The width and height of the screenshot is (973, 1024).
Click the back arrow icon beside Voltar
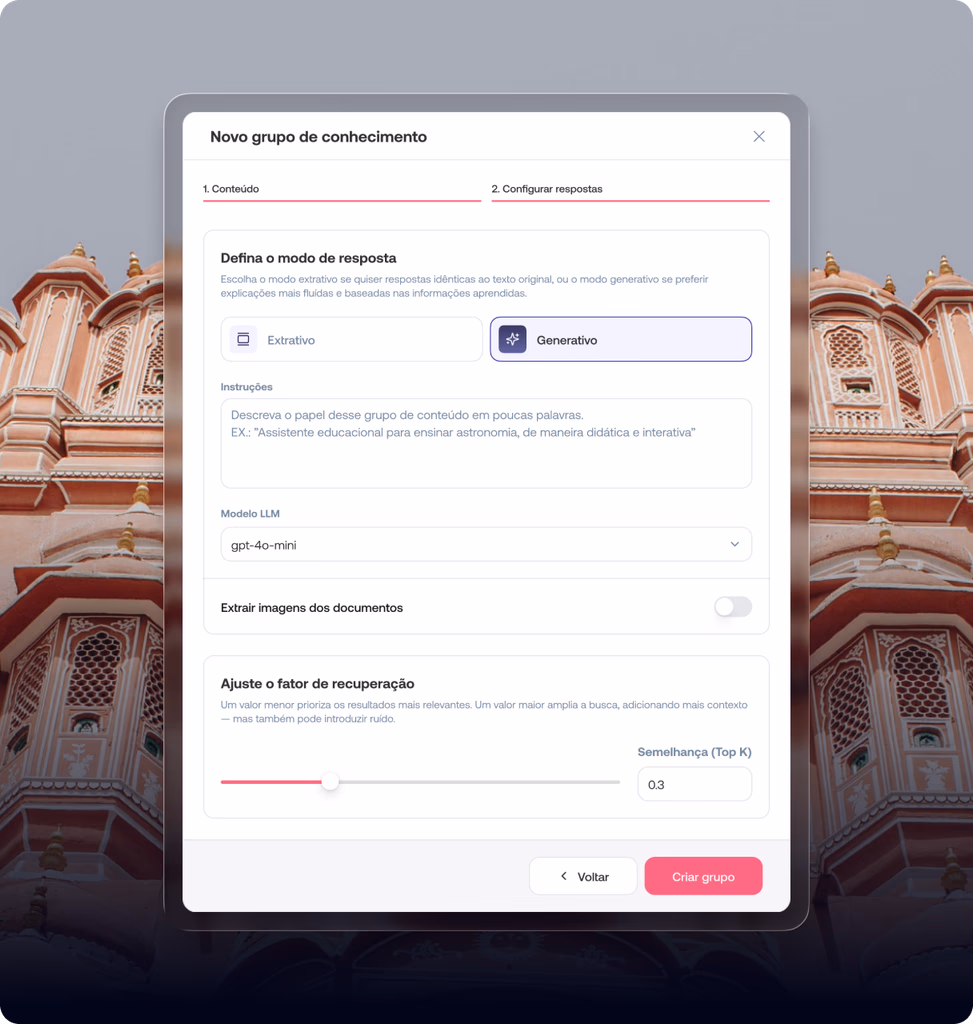click(564, 876)
